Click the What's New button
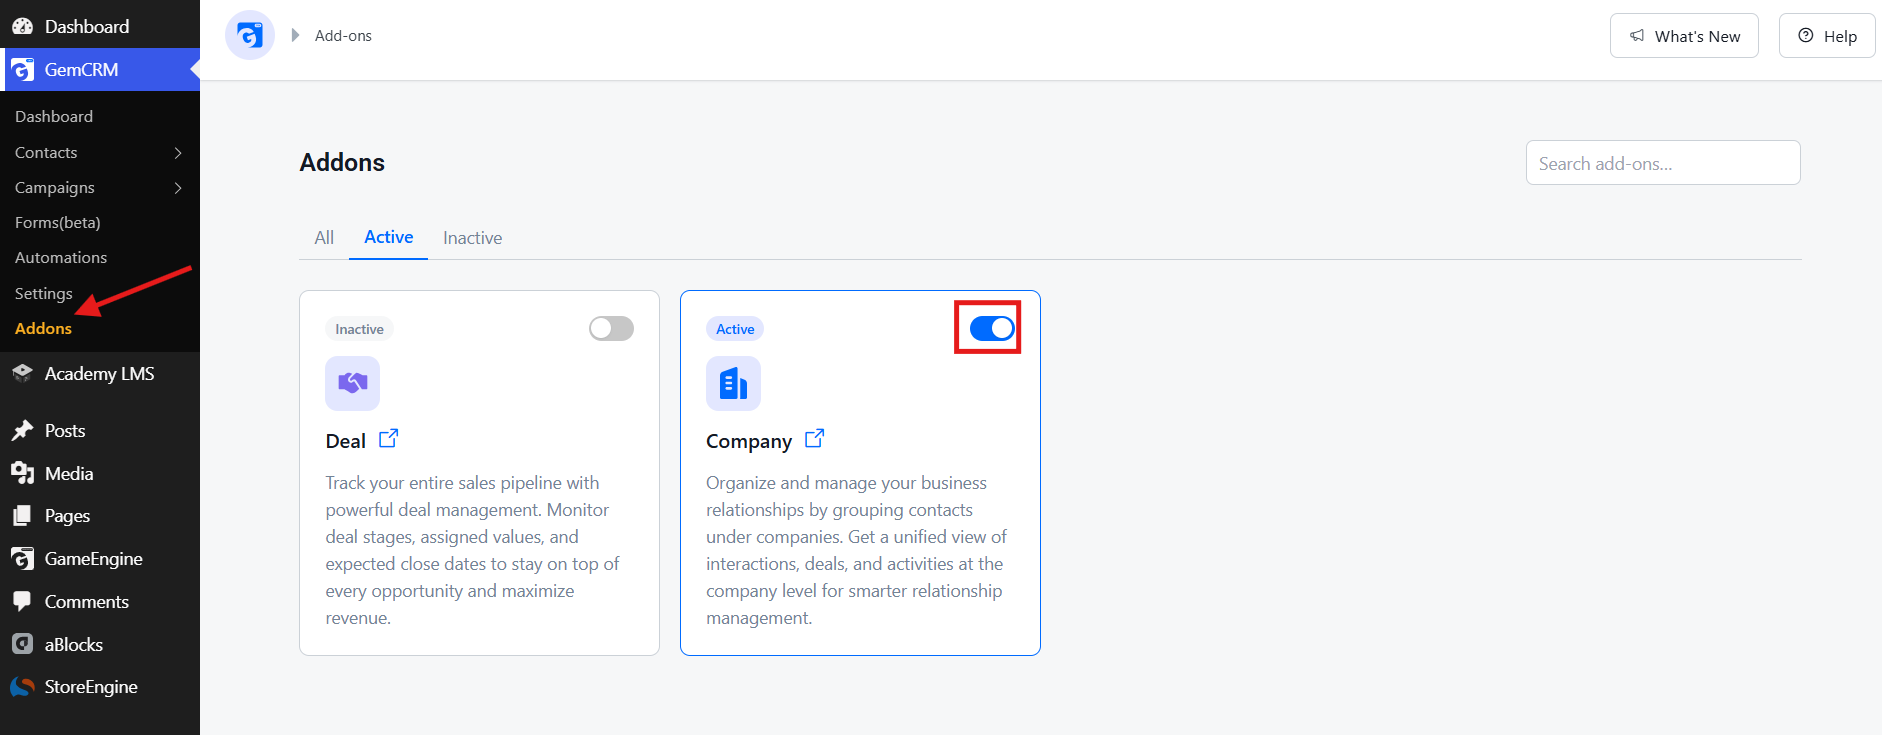 1684,36
